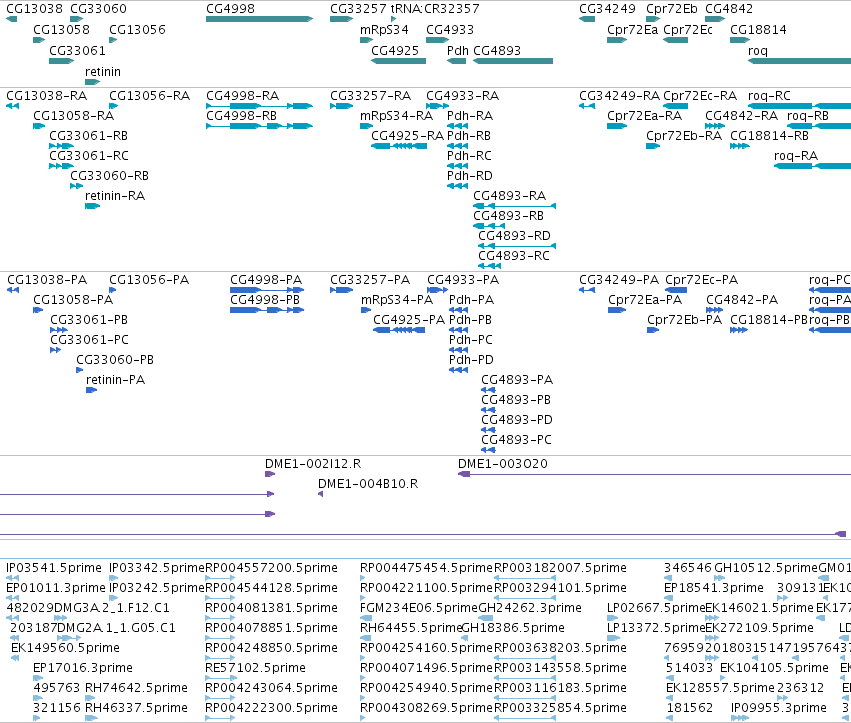Select the CG33061-RC transcript label
Screen dimensions: 851x723
click(89, 156)
